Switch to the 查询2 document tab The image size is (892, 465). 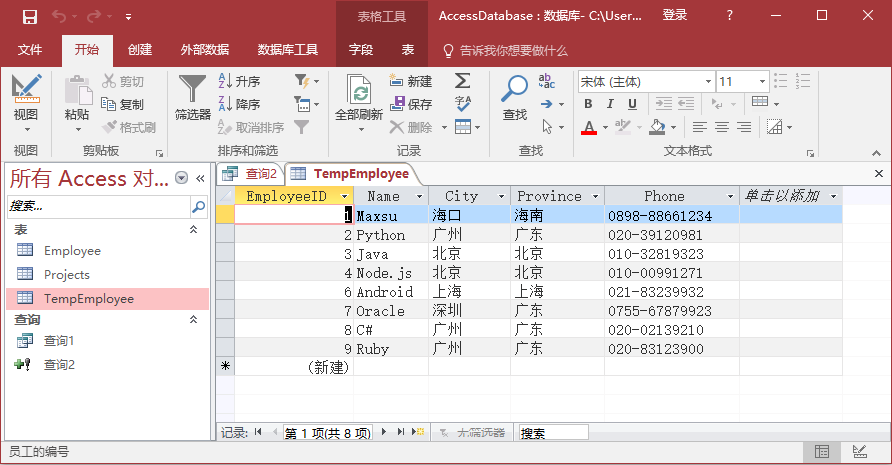(x=251, y=173)
